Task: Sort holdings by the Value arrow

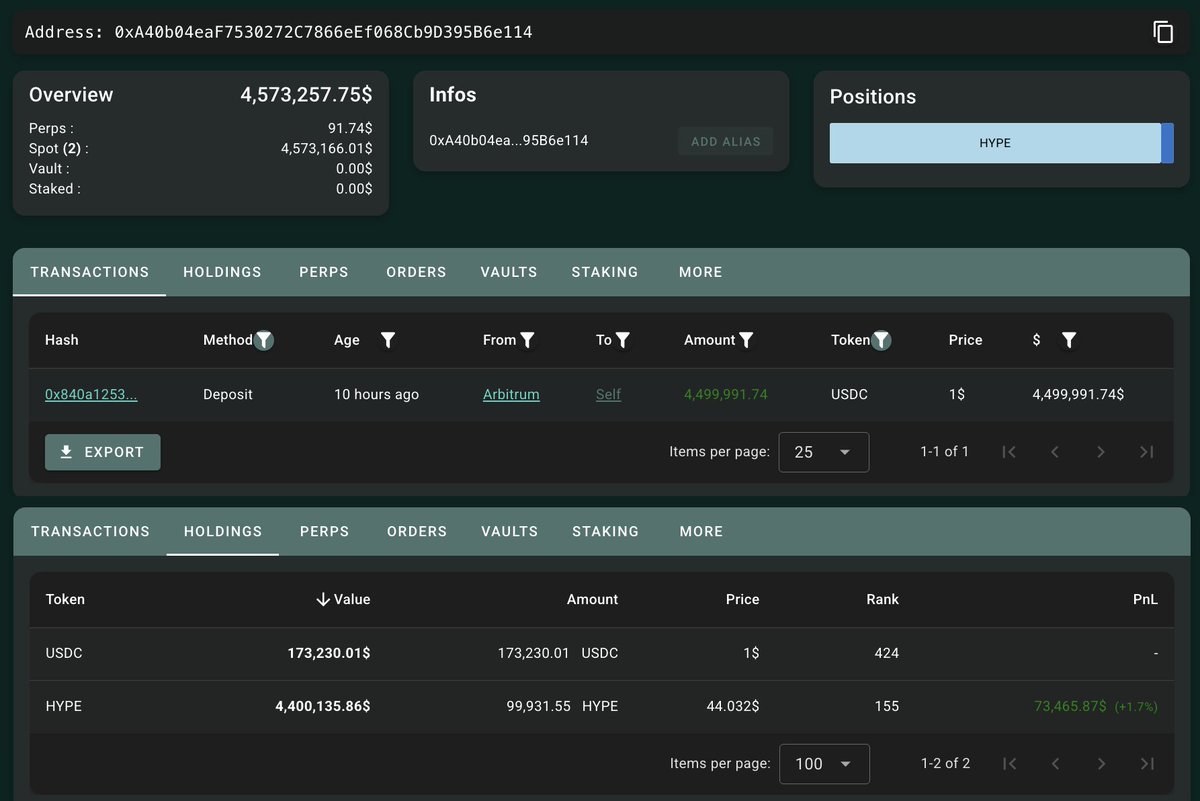Action: (x=323, y=600)
